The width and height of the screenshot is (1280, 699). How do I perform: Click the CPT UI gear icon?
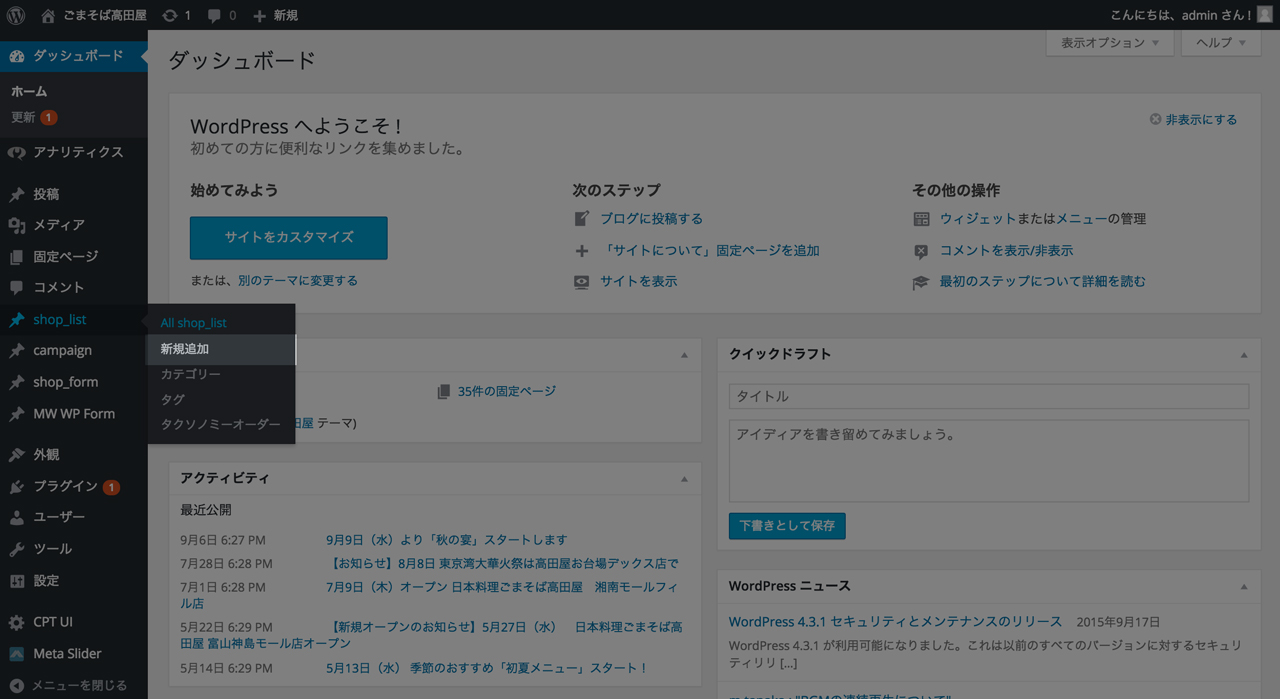point(16,622)
